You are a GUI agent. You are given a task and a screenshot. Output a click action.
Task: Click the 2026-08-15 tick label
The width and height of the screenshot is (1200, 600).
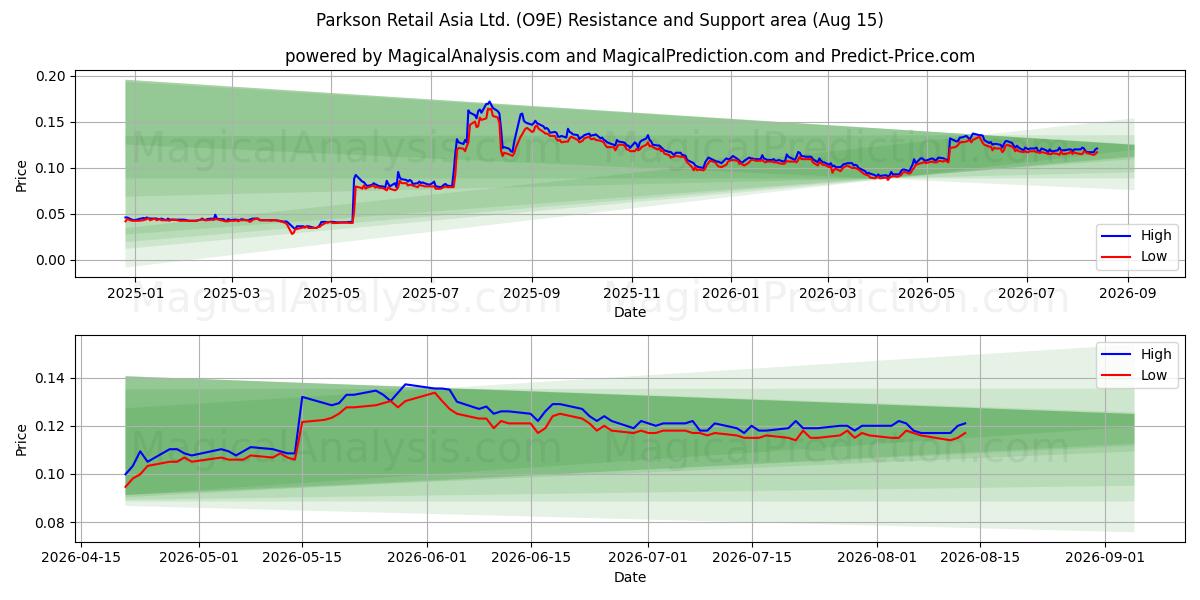point(981,558)
